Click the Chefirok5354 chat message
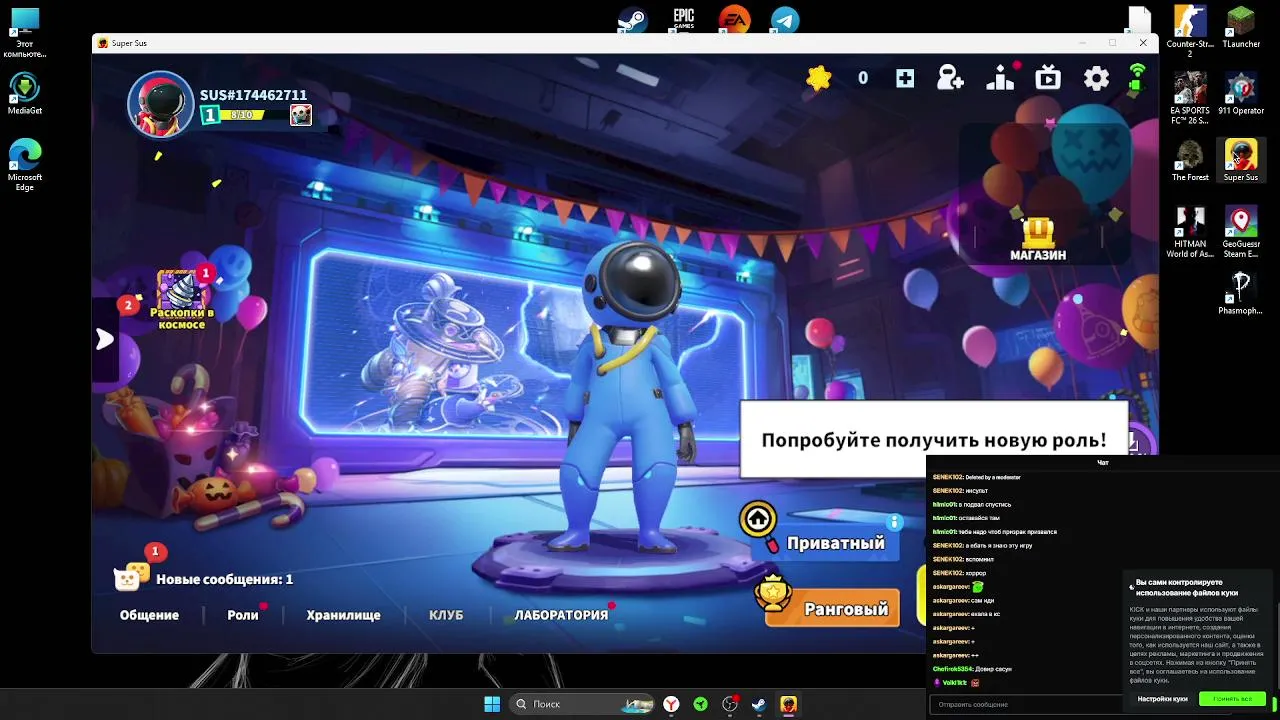1280x720 pixels. [971, 668]
